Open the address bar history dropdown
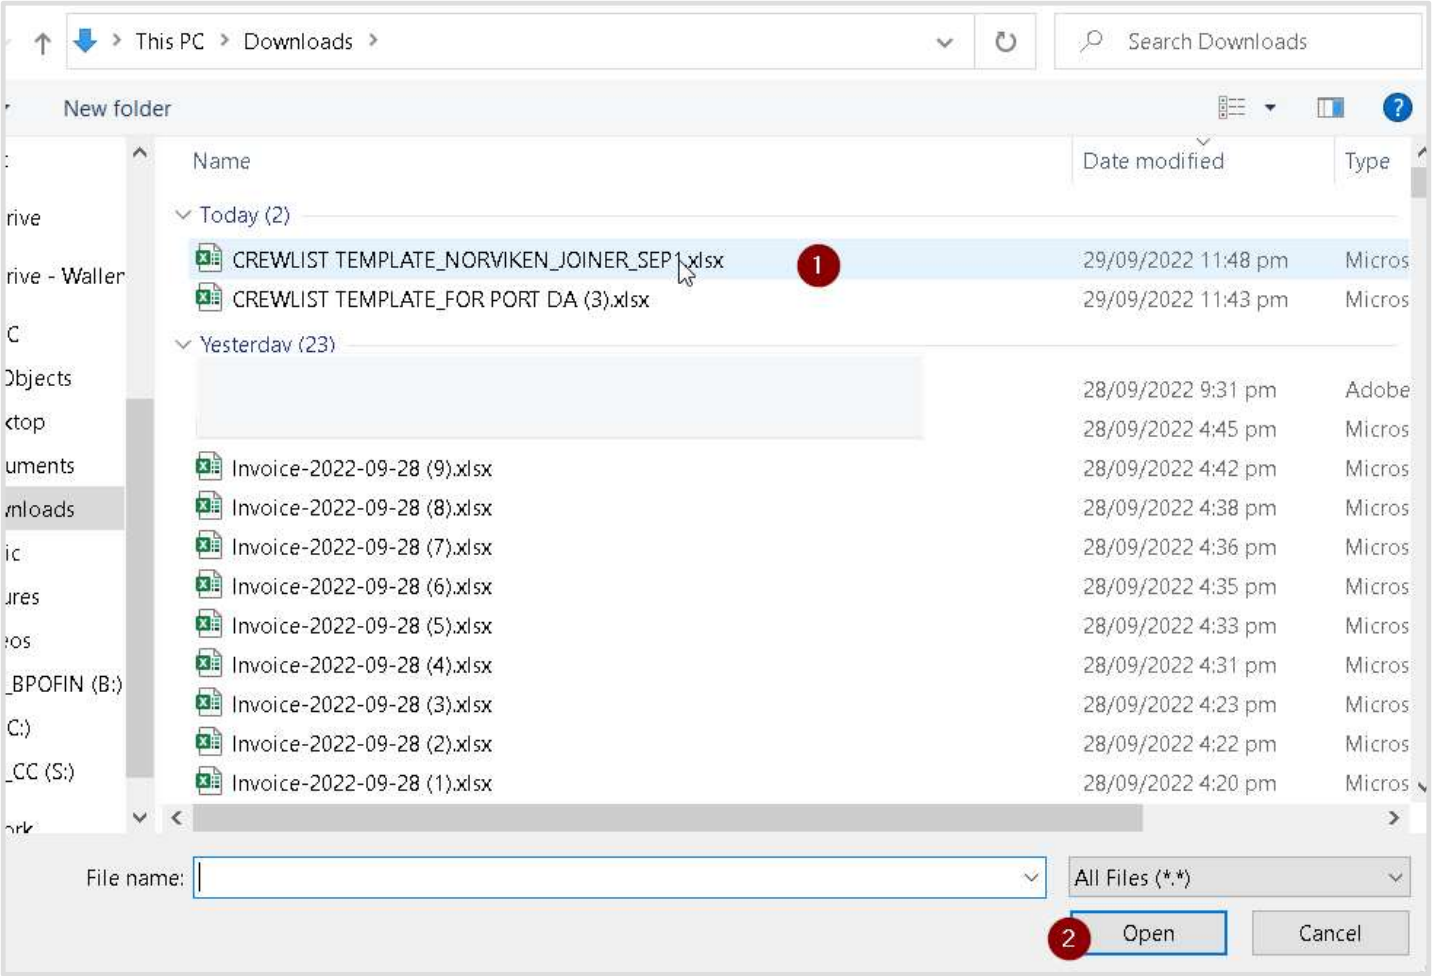This screenshot has height=976, width=1433. click(944, 42)
